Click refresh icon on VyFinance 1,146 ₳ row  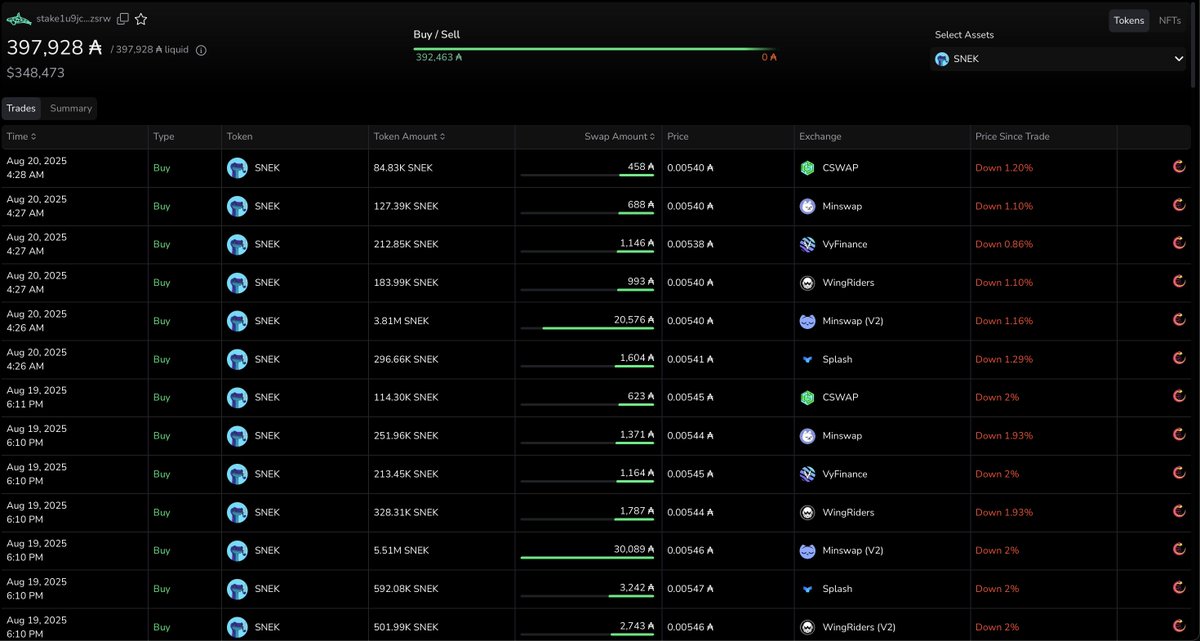click(x=1179, y=244)
